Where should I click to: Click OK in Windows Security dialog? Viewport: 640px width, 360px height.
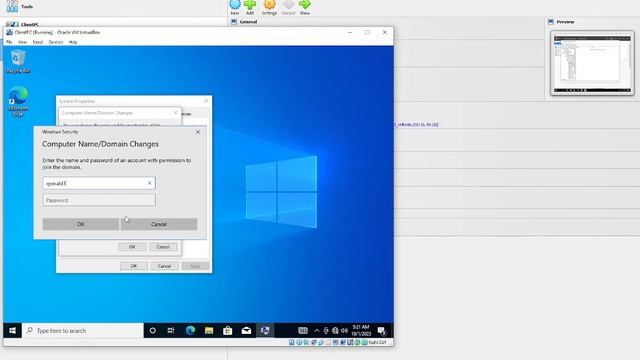click(x=81, y=224)
